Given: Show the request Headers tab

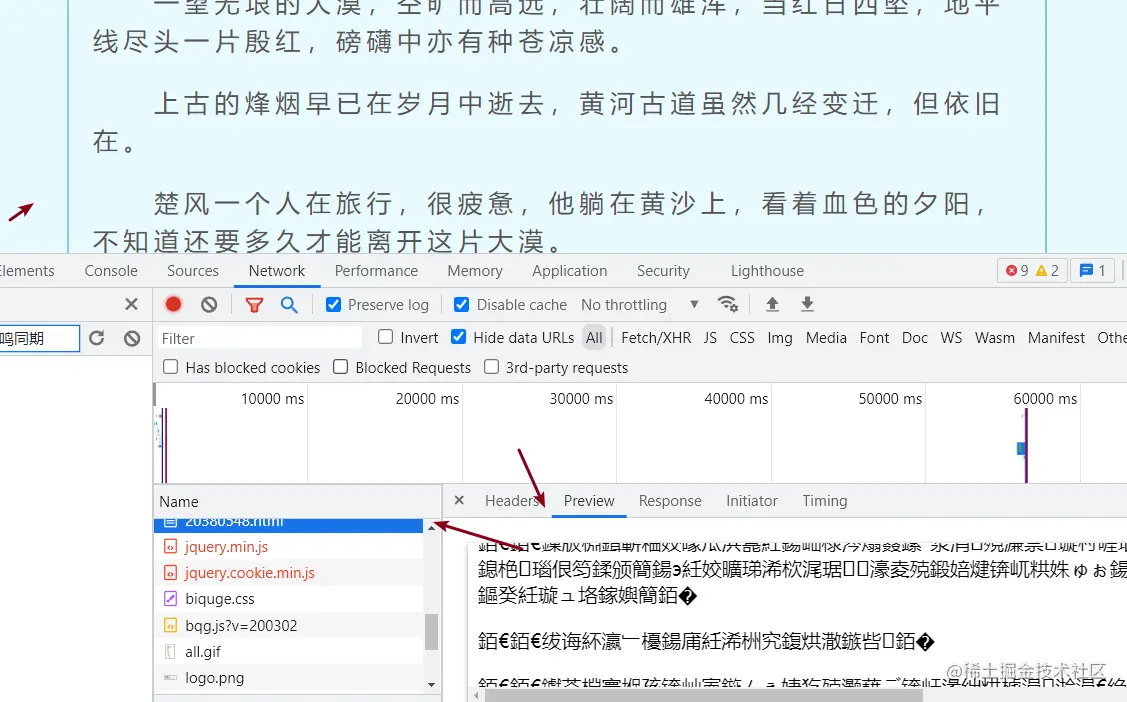Looking at the screenshot, I should point(512,501).
